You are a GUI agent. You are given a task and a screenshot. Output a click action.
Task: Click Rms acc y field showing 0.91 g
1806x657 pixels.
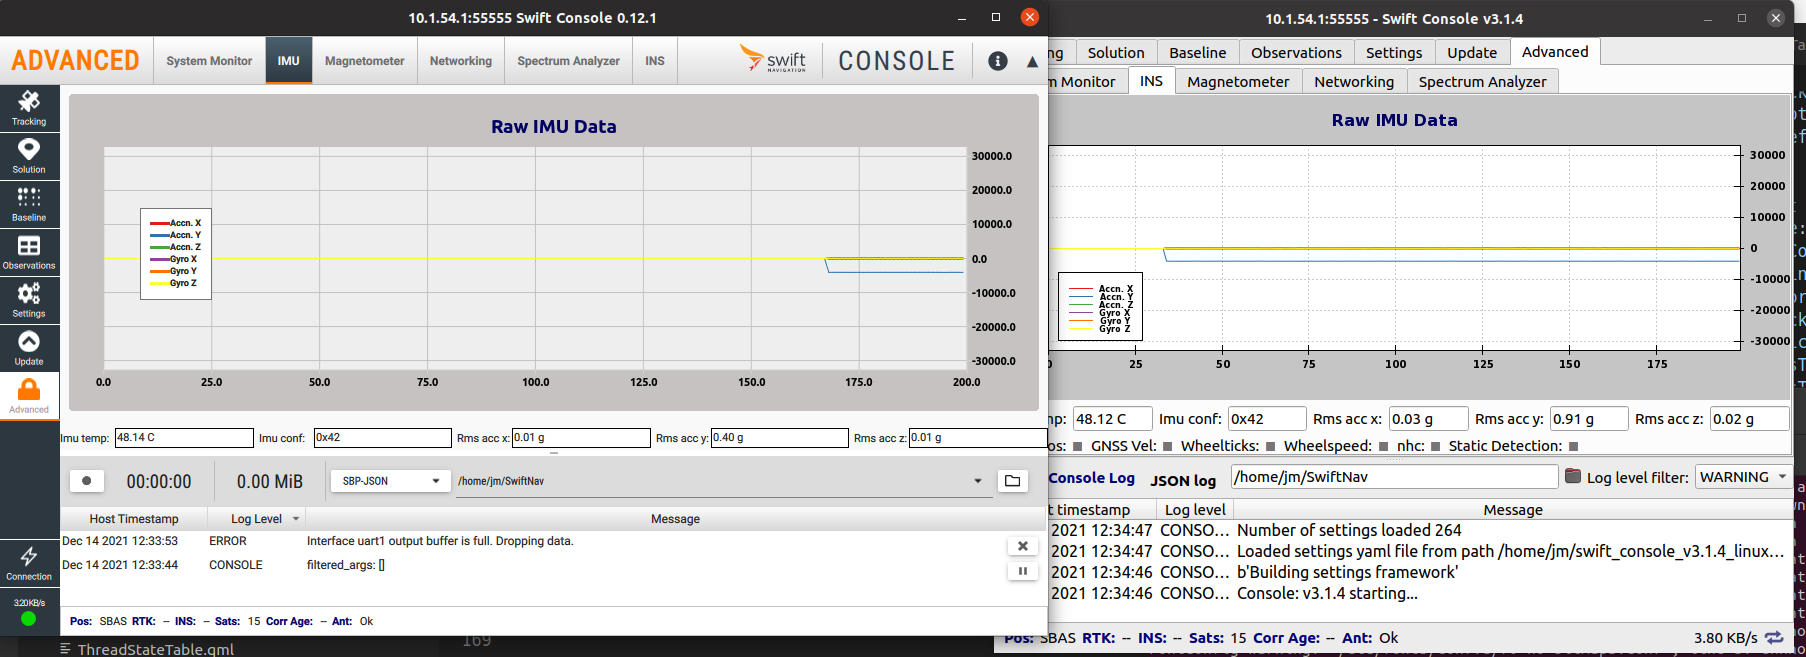click(x=1589, y=419)
